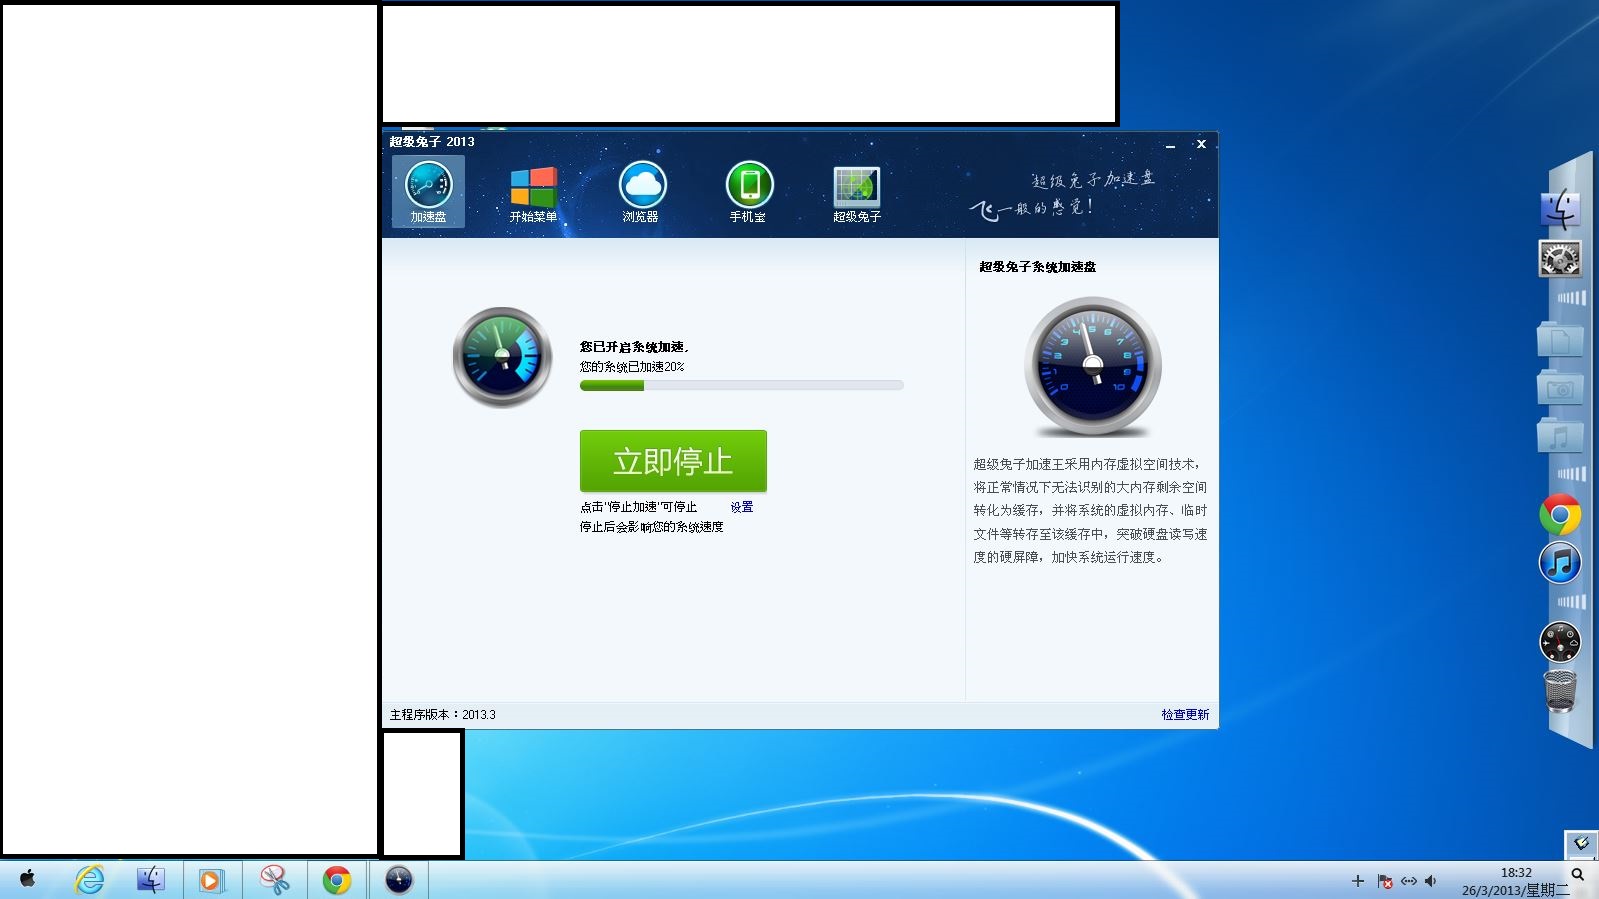Click the network icon in system tray
Screen dimensions: 1599x899
[x=1409, y=881]
